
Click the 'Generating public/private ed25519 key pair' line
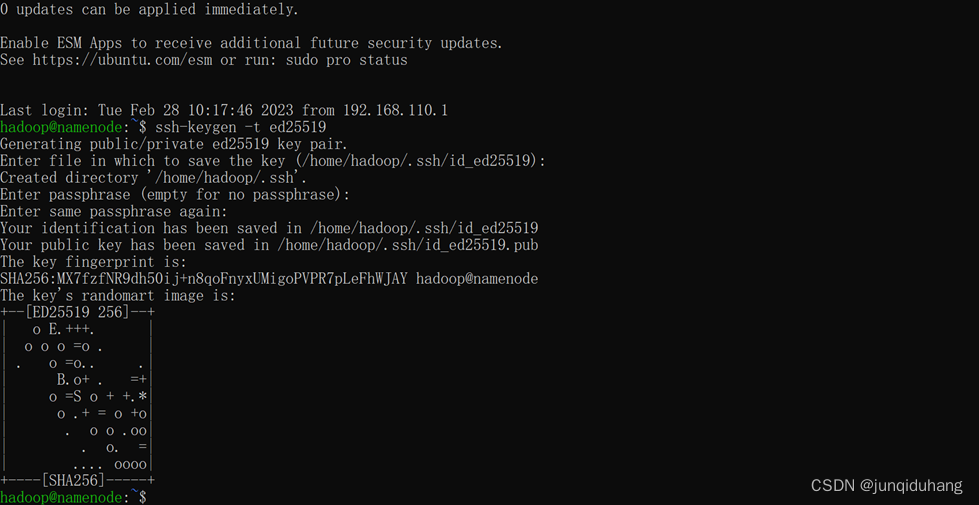click(x=174, y=144)
